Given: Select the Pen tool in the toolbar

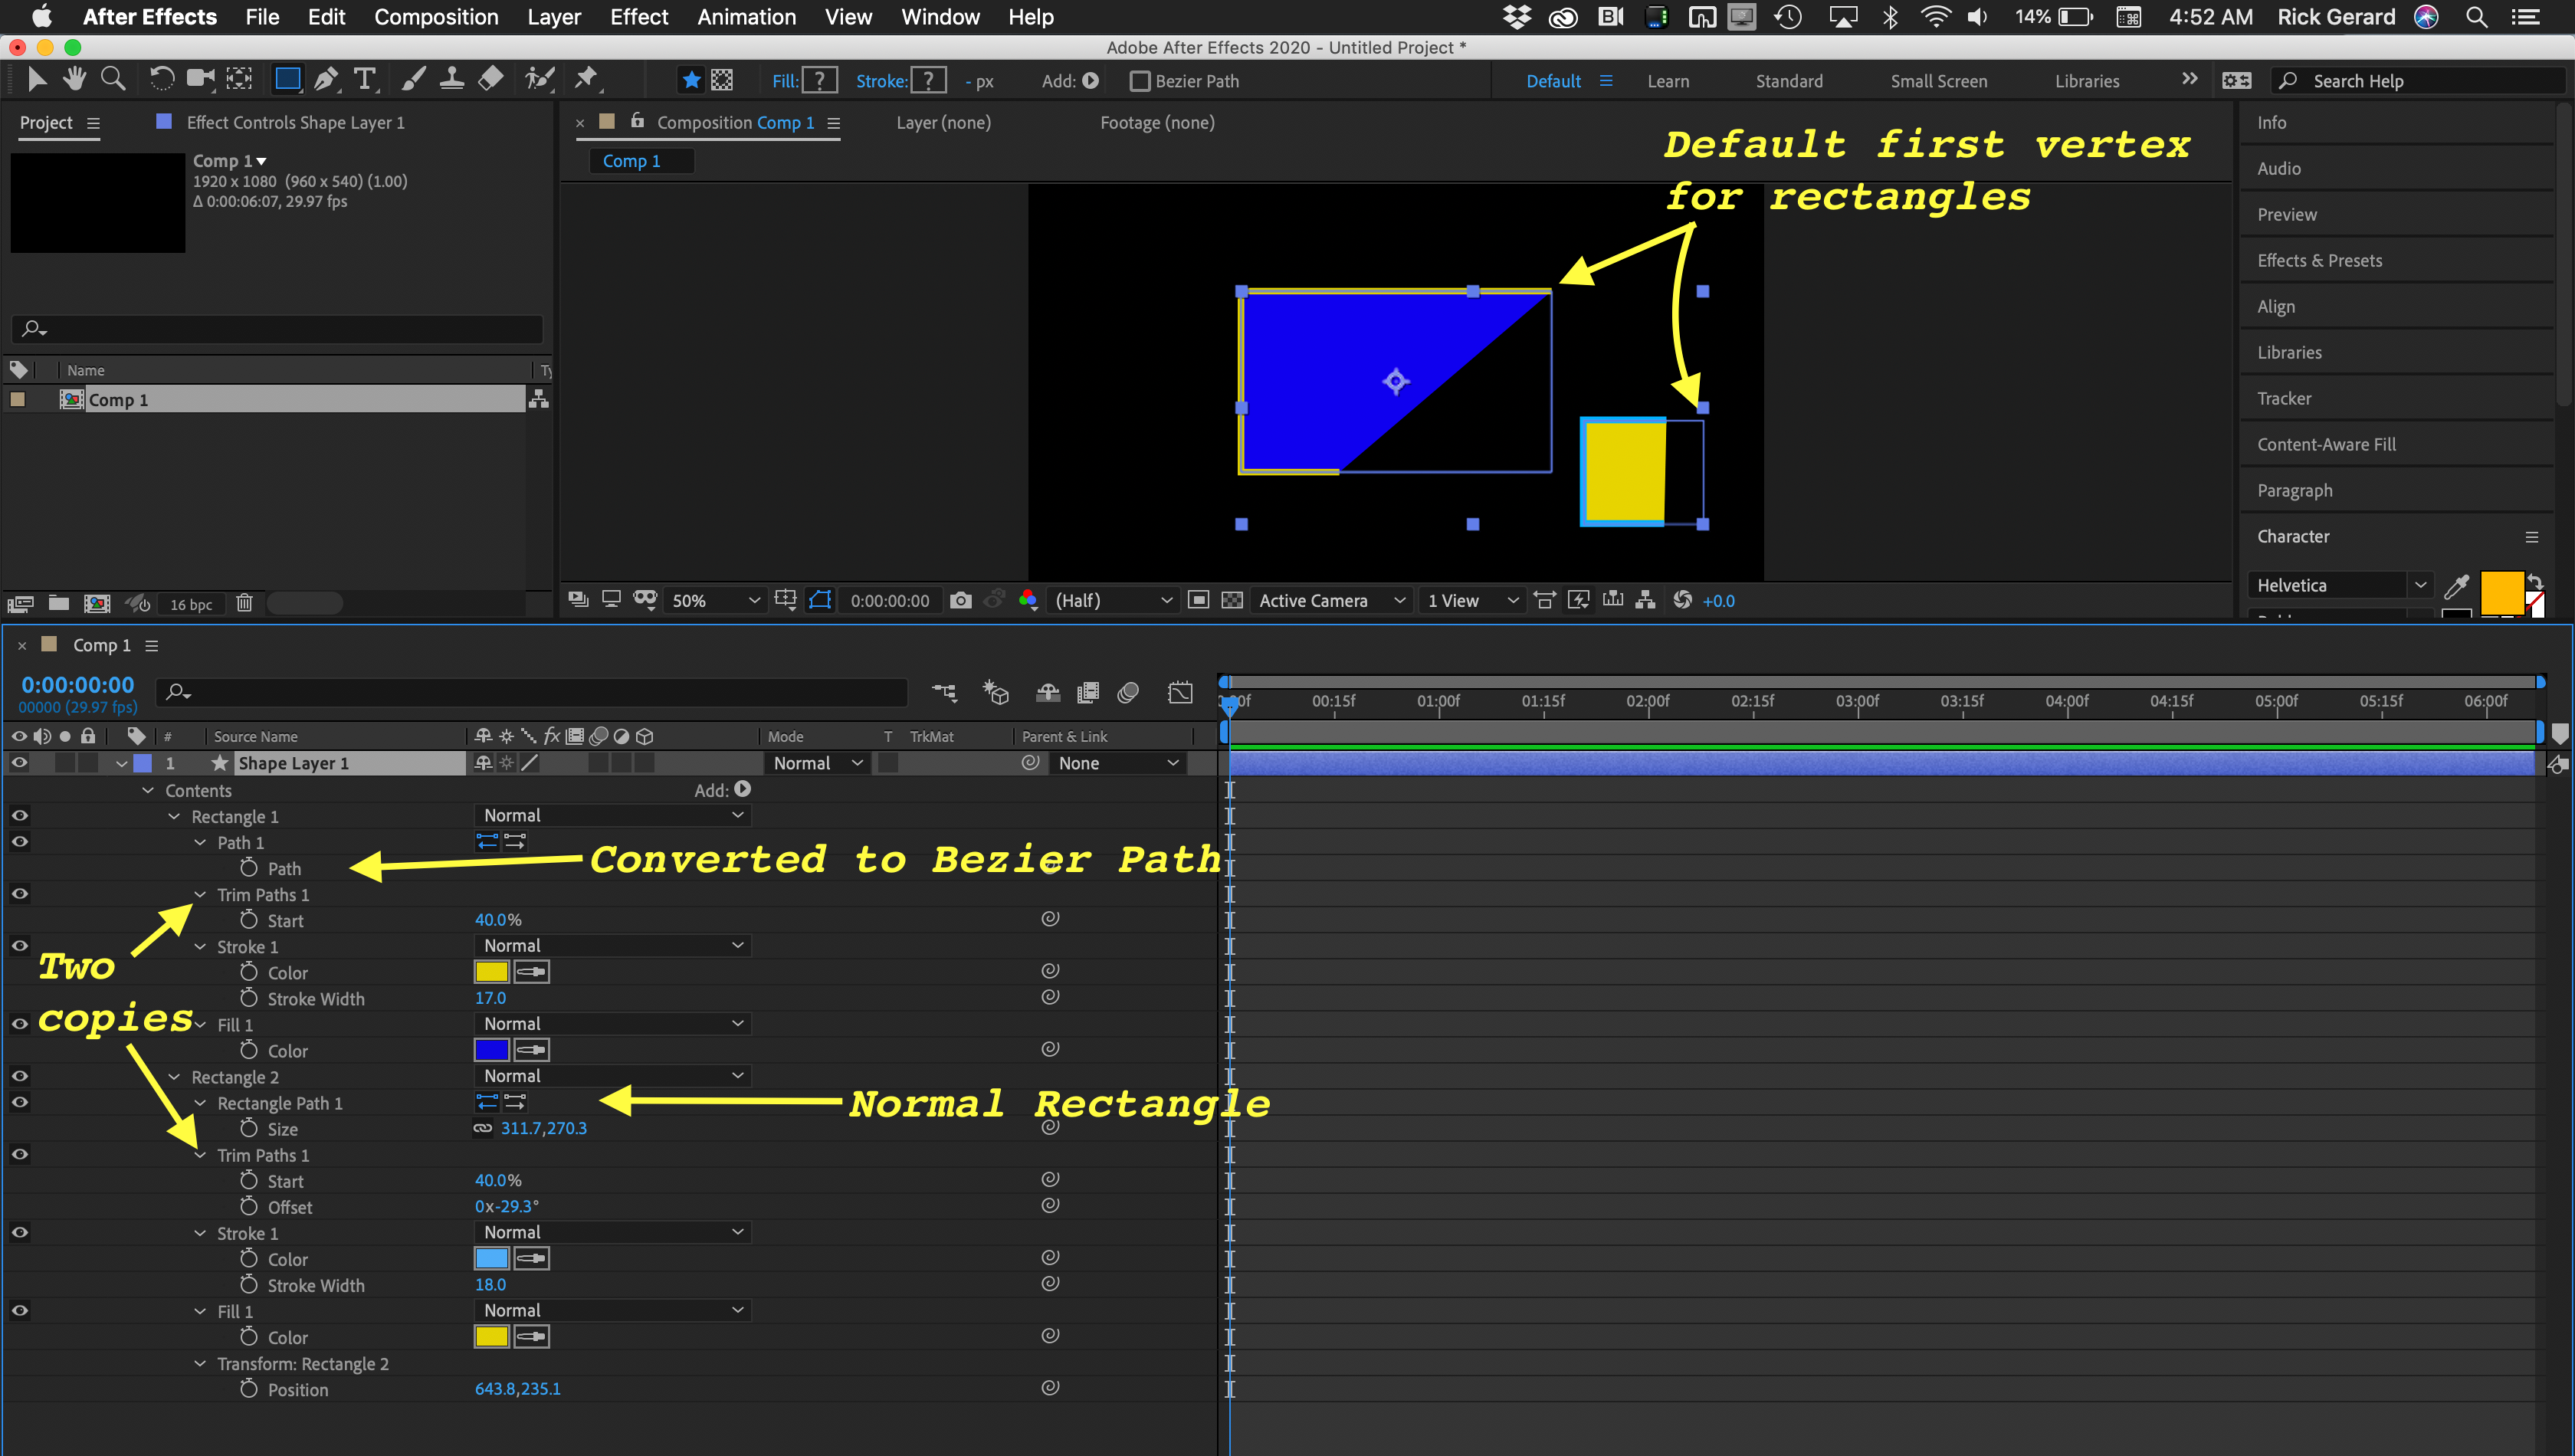Looking at the screenshot, I should 326,79.
